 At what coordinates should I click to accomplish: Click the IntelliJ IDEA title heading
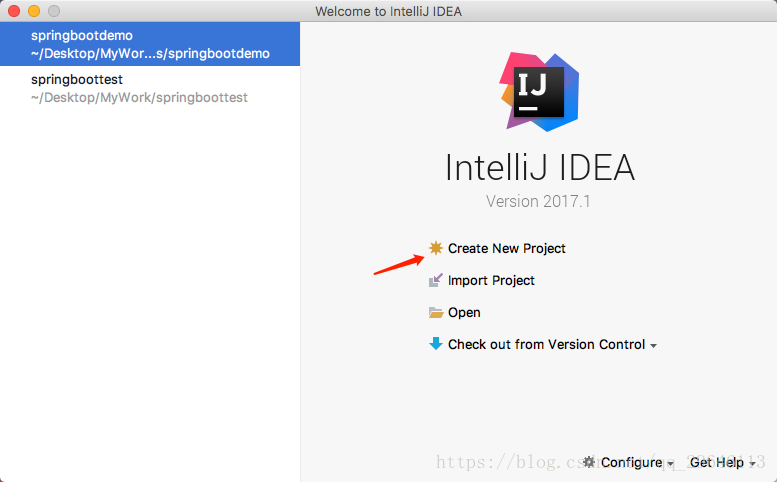[x=540, y=167]
